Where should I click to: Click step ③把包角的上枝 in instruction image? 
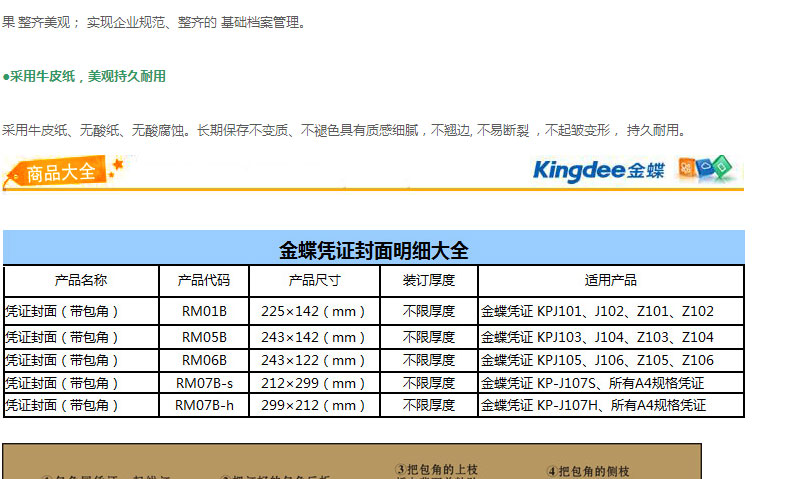coord(437,469)
